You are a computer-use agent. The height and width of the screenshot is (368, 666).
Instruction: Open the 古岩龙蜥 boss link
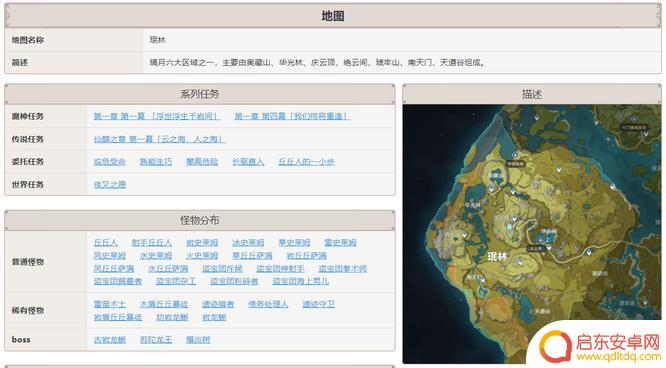[110, 340]
